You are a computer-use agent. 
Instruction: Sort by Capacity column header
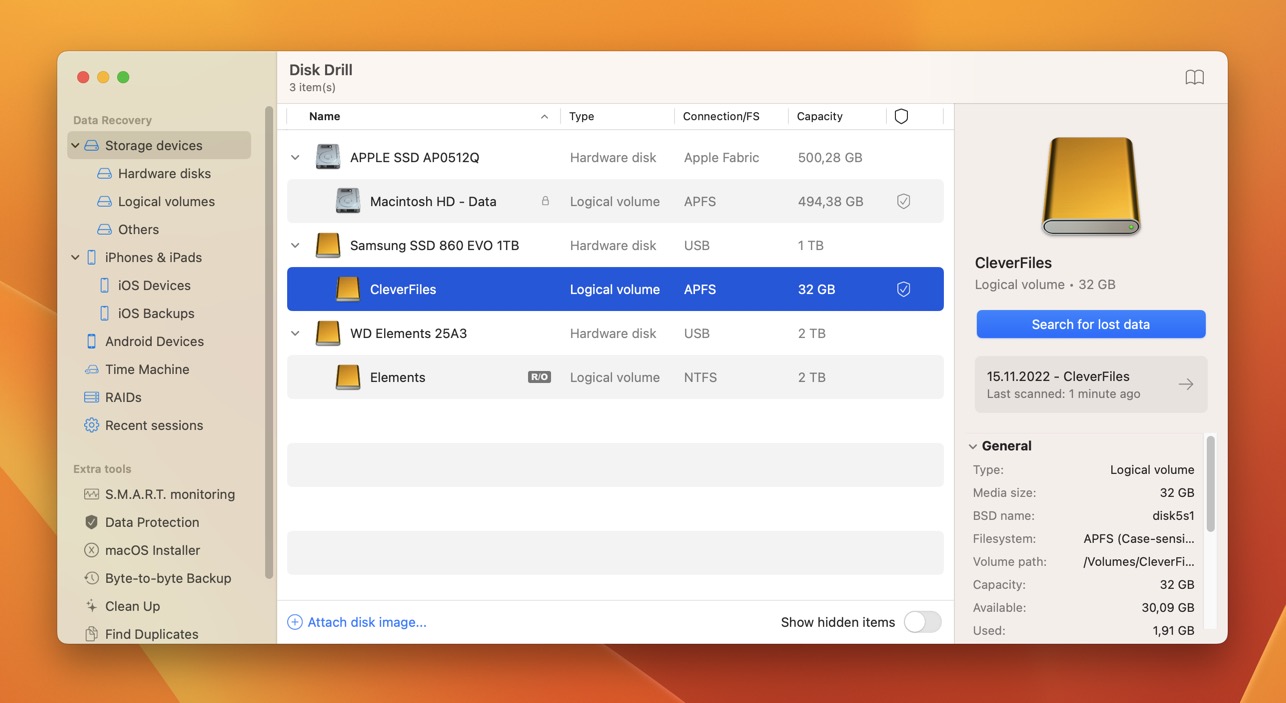pos(820,117)
